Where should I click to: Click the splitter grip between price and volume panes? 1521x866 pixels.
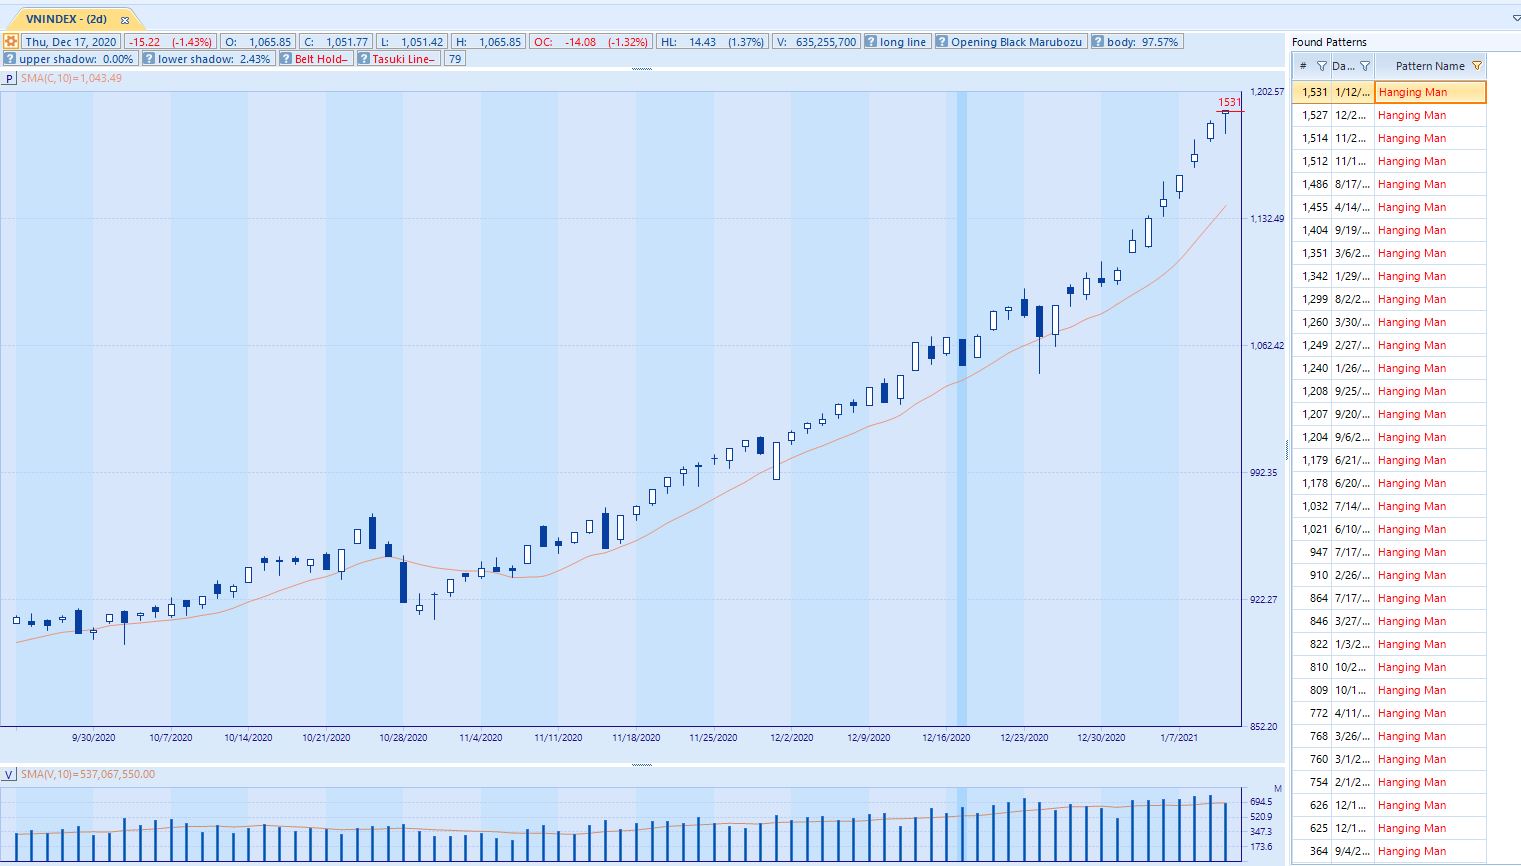tap(642, 765)
